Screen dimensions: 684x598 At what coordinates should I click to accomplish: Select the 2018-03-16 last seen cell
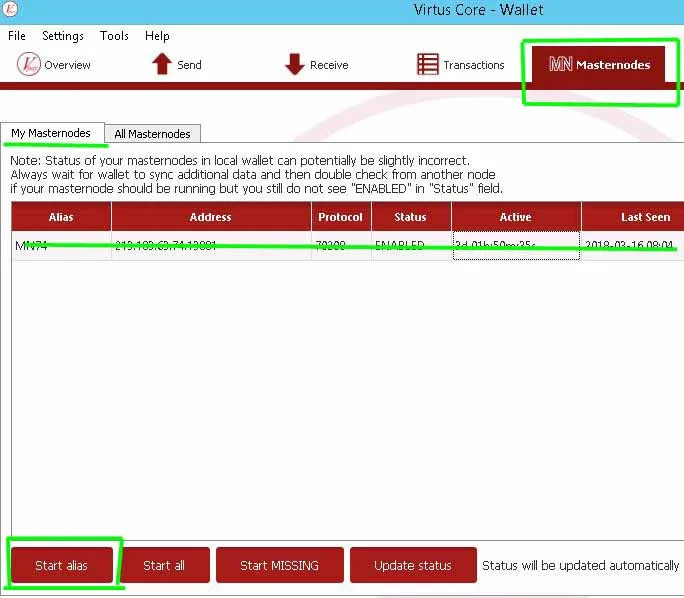pyautogui.click(x=633, y=246)
